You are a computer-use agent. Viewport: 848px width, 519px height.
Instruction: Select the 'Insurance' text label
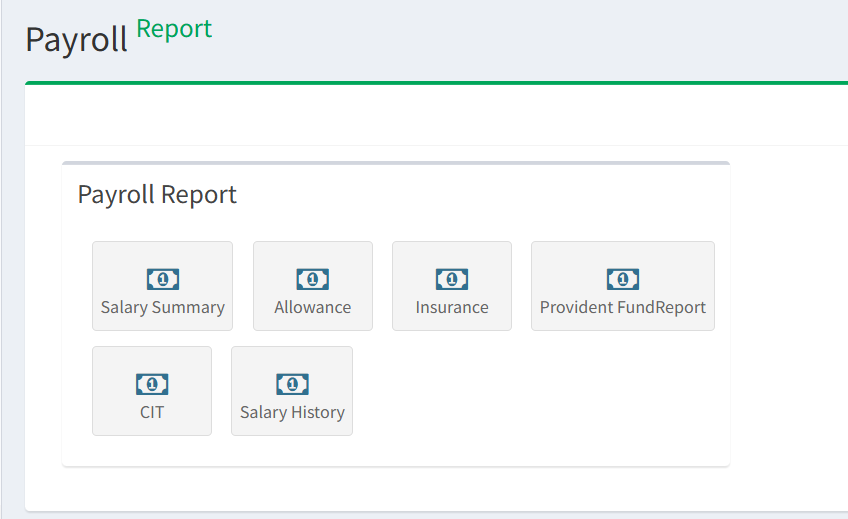[x=452, y=308]
